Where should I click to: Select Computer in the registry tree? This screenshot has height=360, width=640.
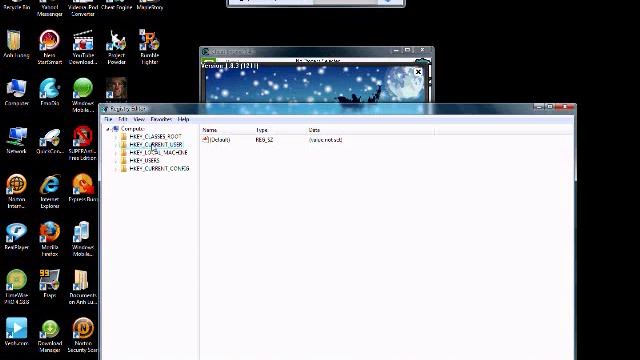point(133,129)
